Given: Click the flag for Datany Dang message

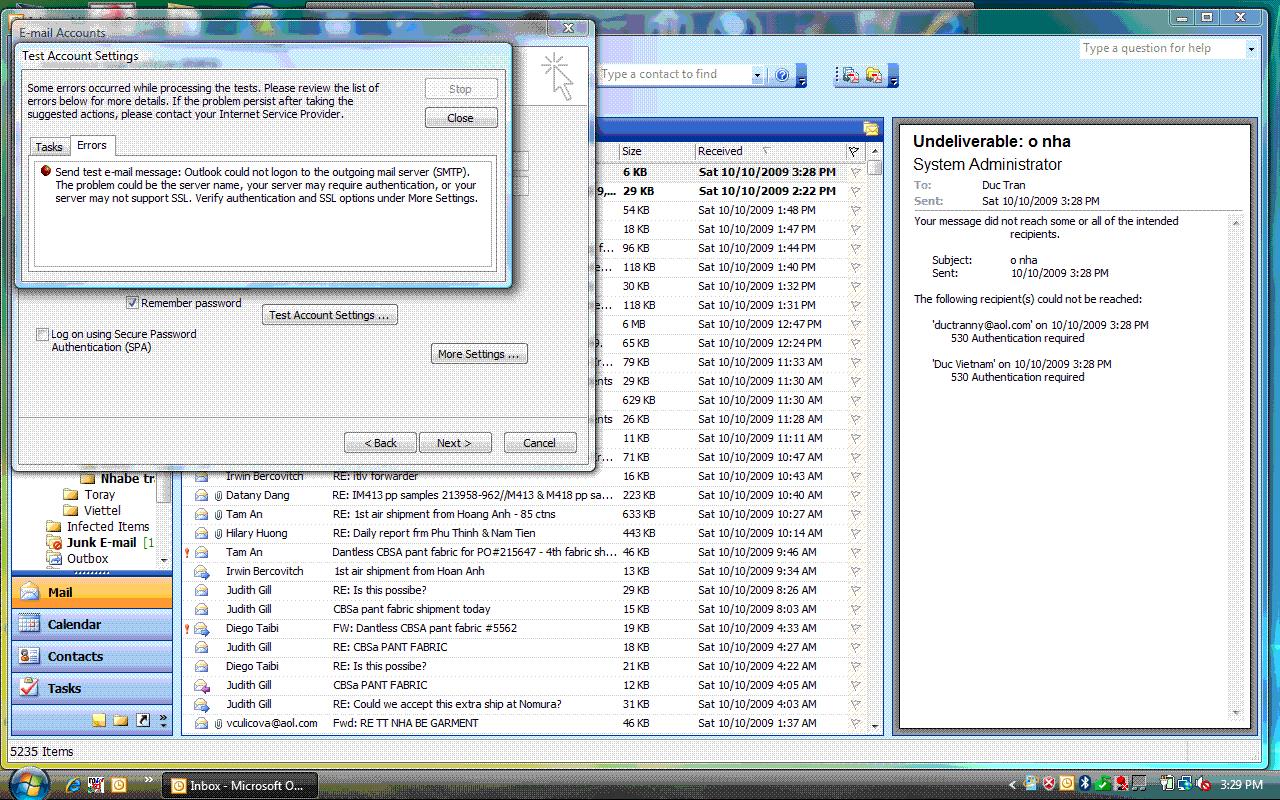Looking at the screenshot, I should pyautogui.click(x=855, y=495).
